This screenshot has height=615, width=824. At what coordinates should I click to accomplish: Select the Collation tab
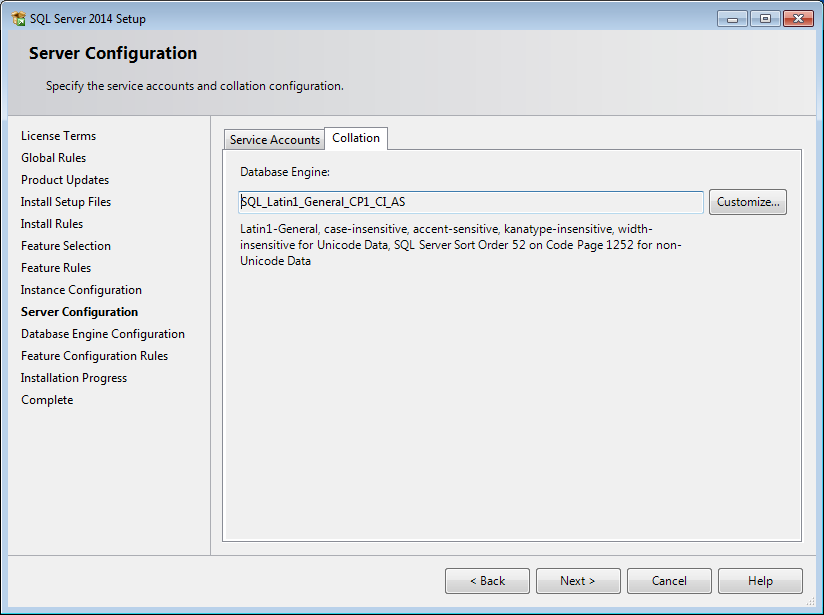(356, 138)
